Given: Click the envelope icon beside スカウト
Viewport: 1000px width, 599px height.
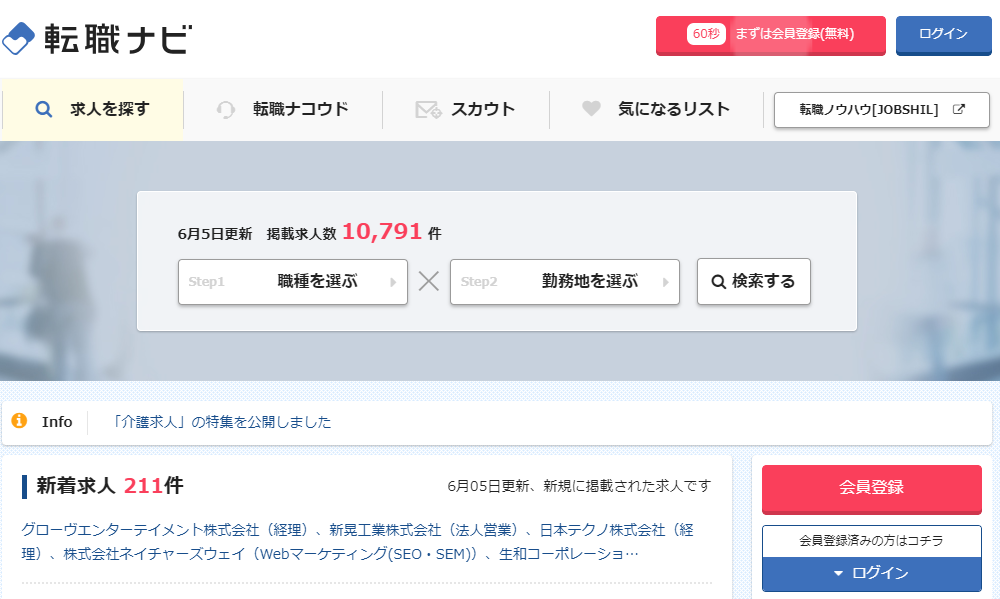Looking at the screenshot, I should pyautogui.click(x=428, y=110).
